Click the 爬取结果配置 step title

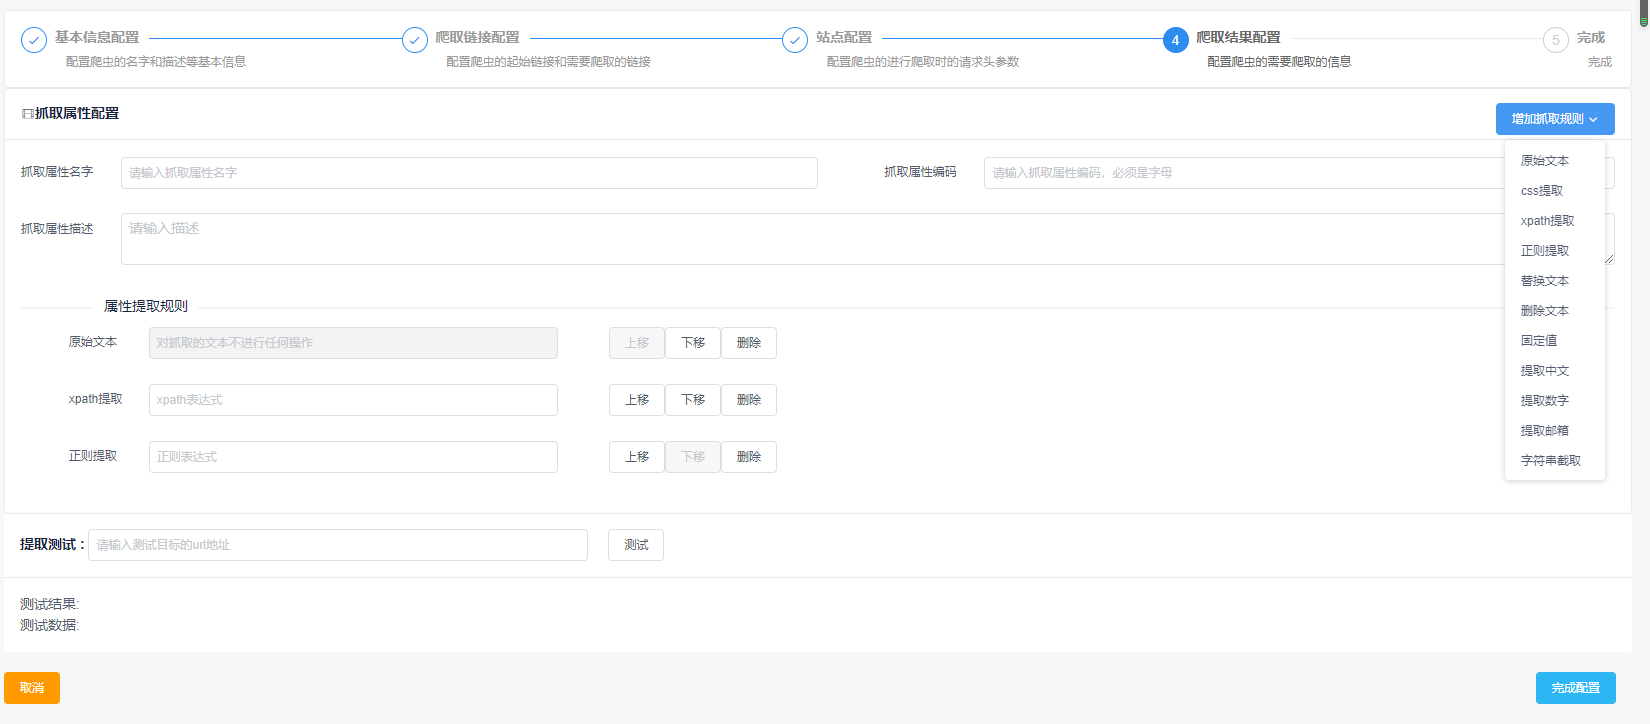click(x=1239, y=37)
